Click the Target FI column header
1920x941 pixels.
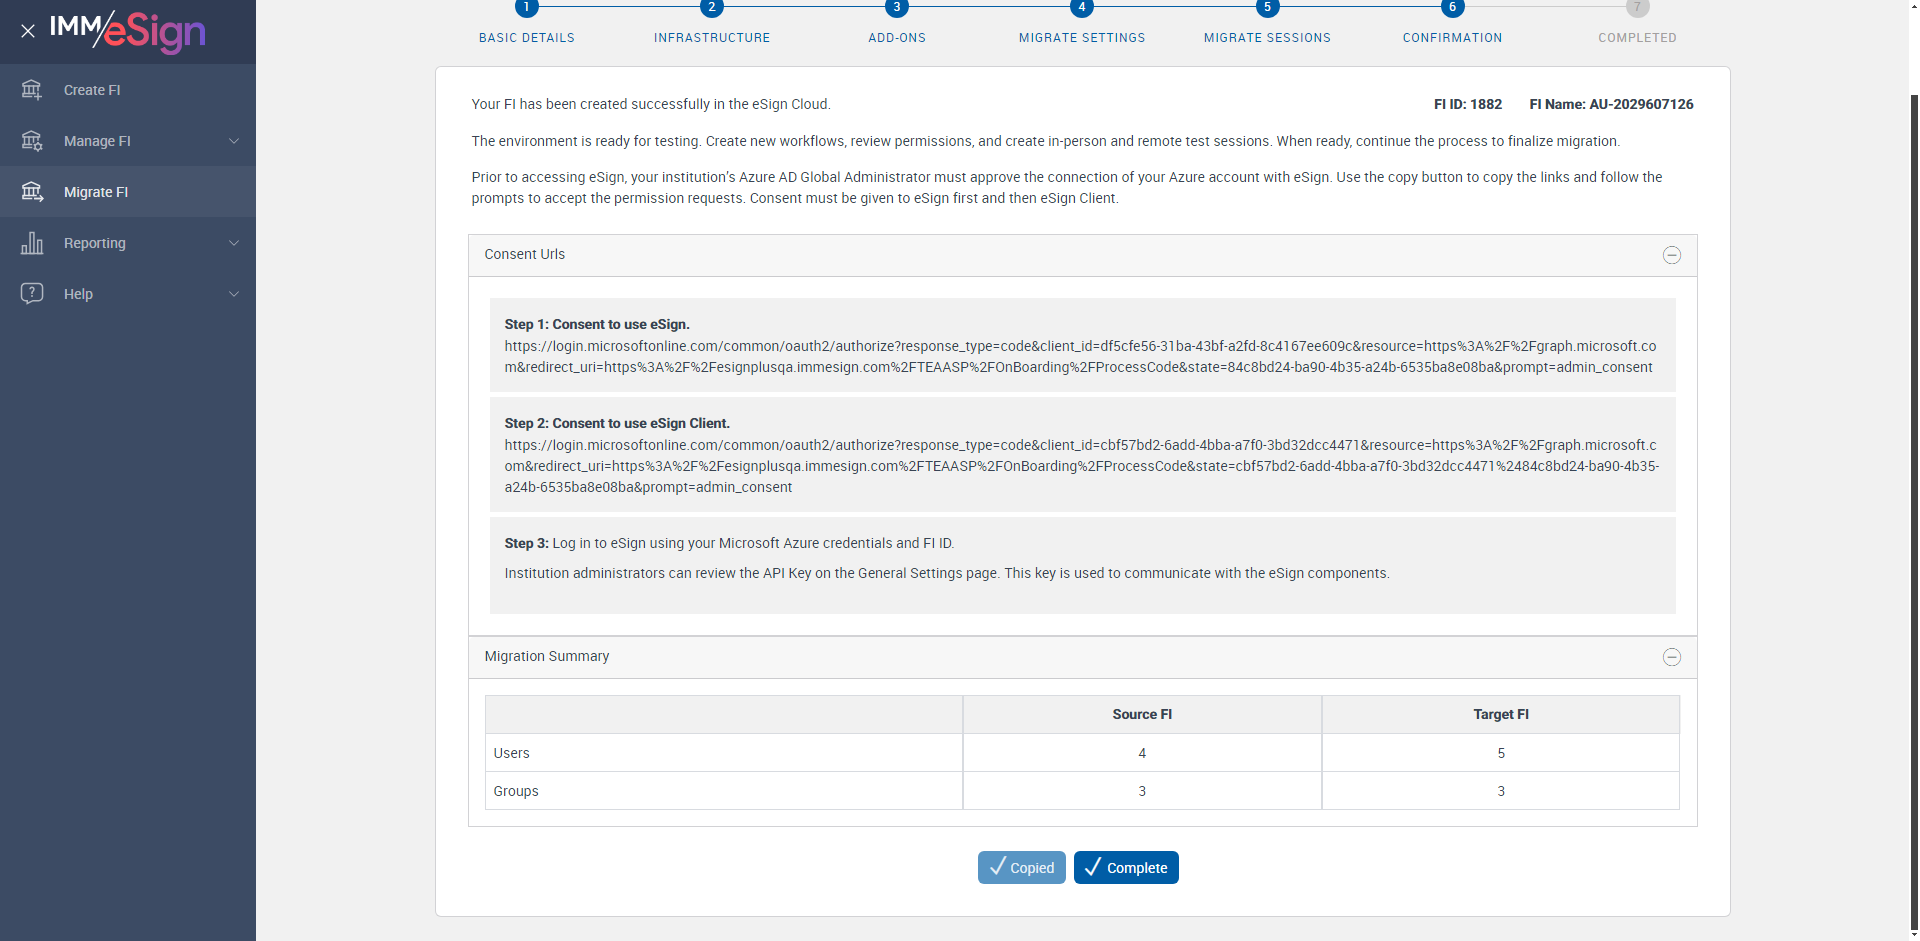1501,714
